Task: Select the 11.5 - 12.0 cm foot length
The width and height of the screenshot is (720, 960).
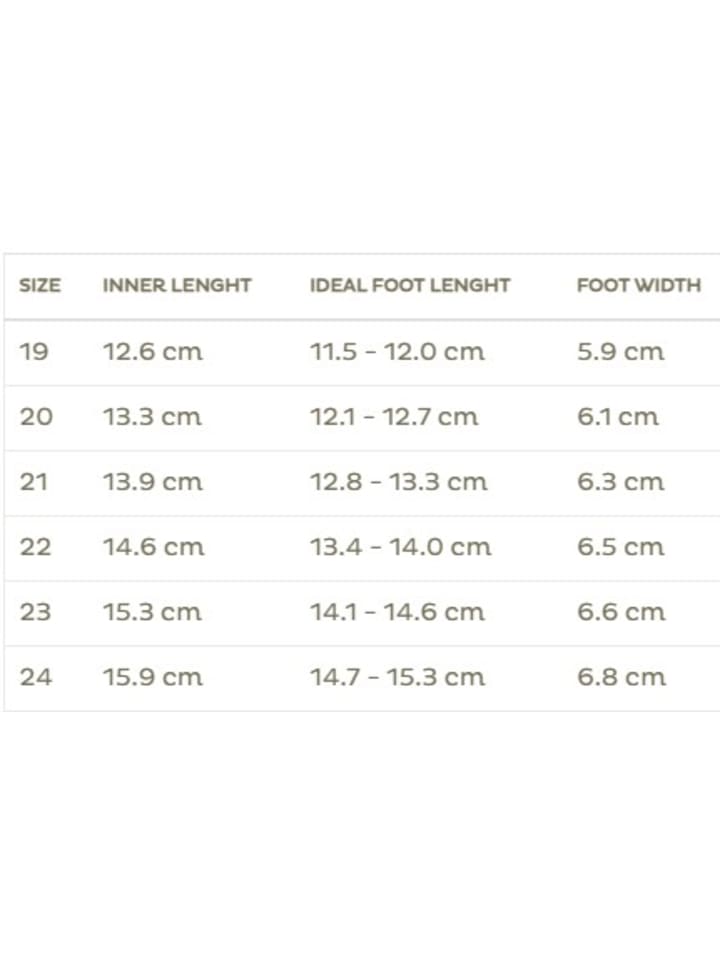Action: [397, 352]
